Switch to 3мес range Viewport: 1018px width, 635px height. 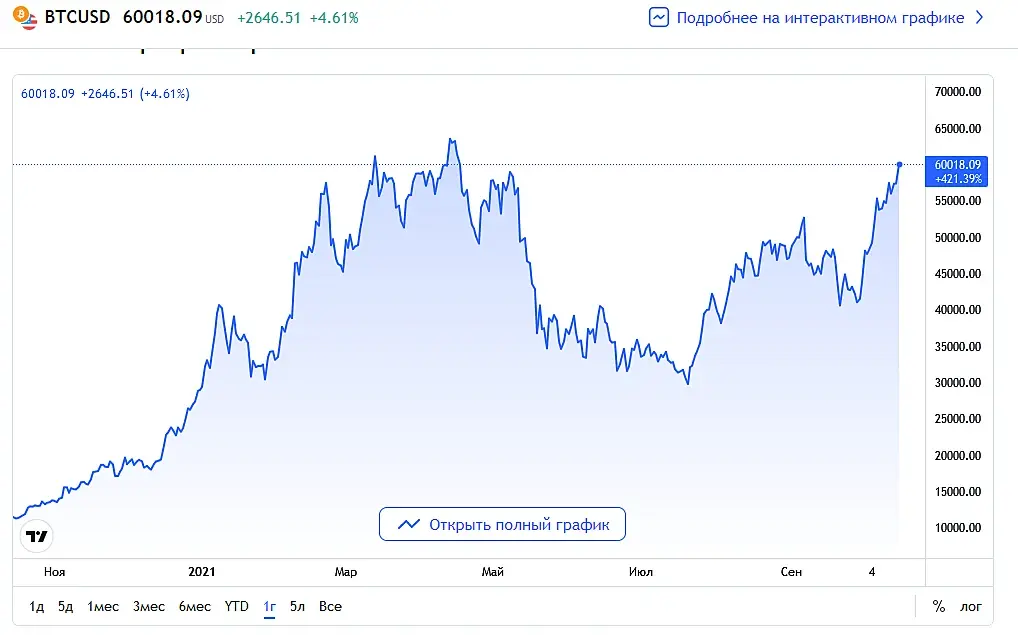coord(149,606)
